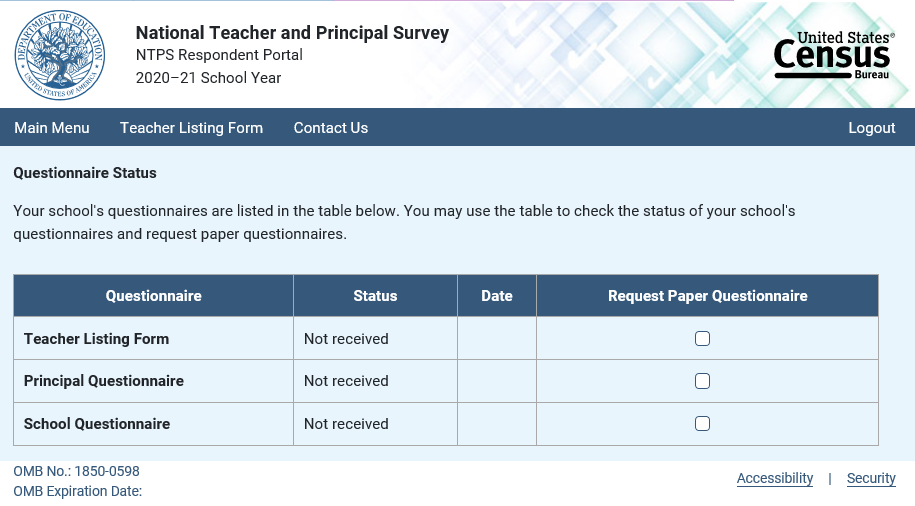Enable paper request for School Questionnaire
Screen dimensions: 915x506
coord(703,424)
